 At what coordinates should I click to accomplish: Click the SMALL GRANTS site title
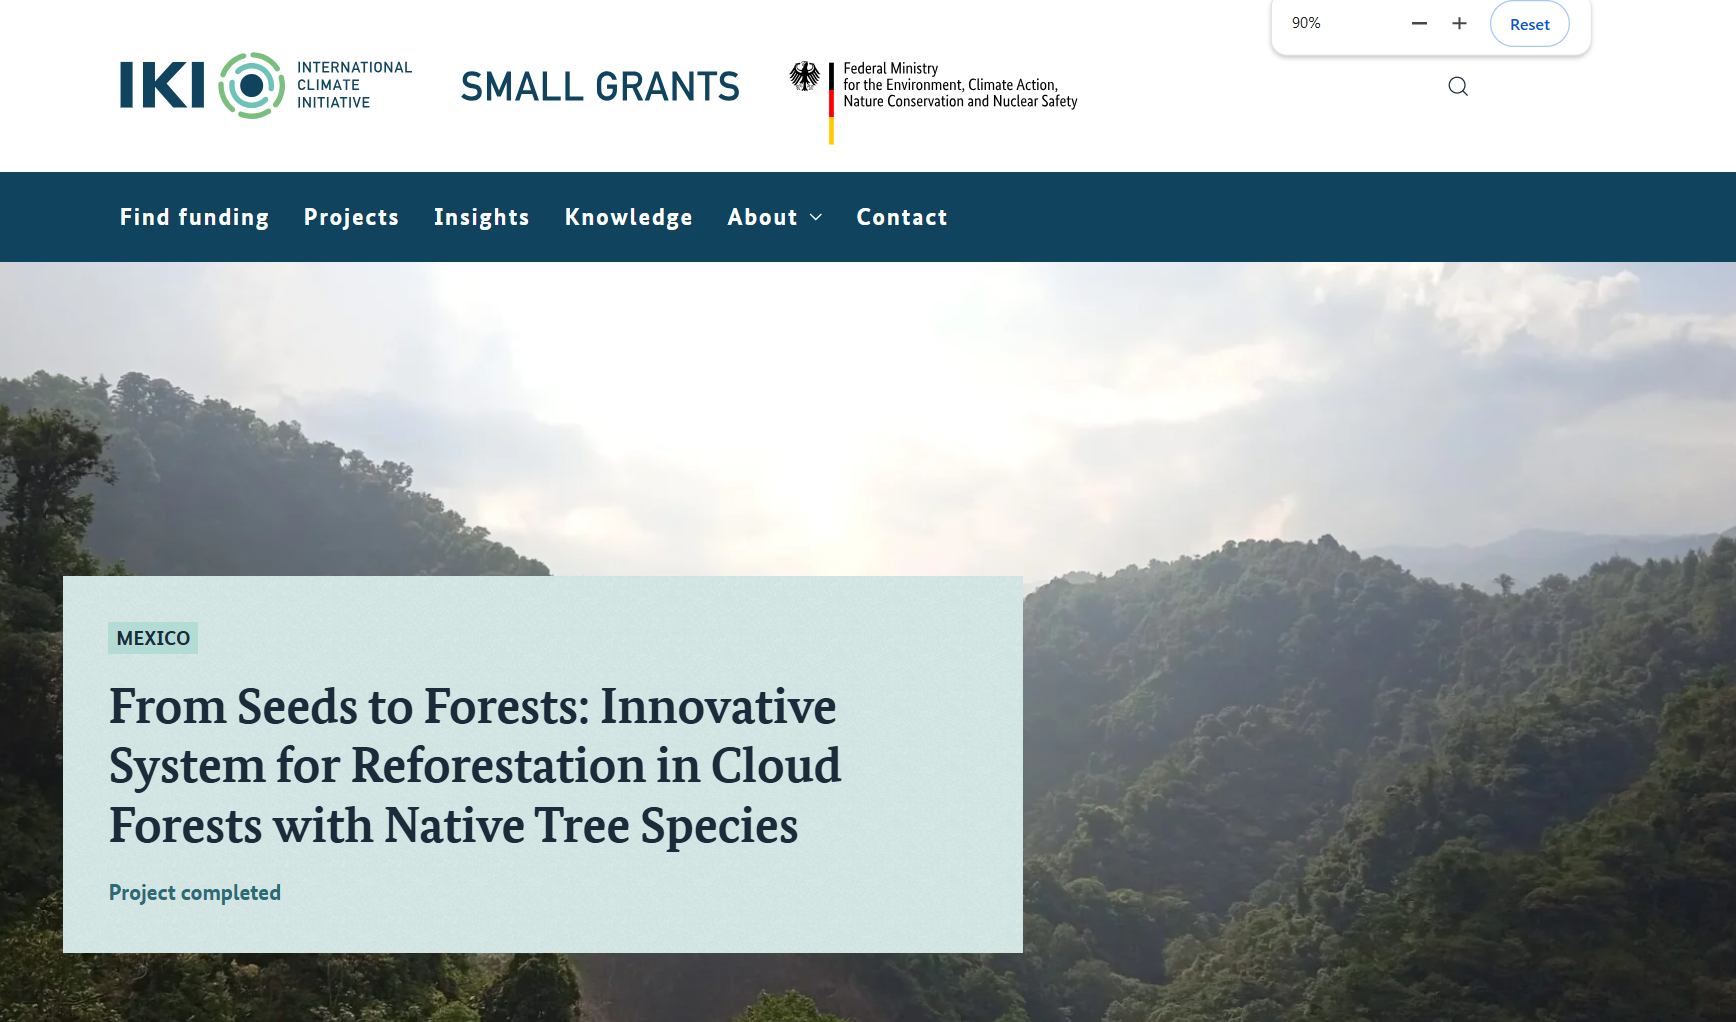[600, 87]
